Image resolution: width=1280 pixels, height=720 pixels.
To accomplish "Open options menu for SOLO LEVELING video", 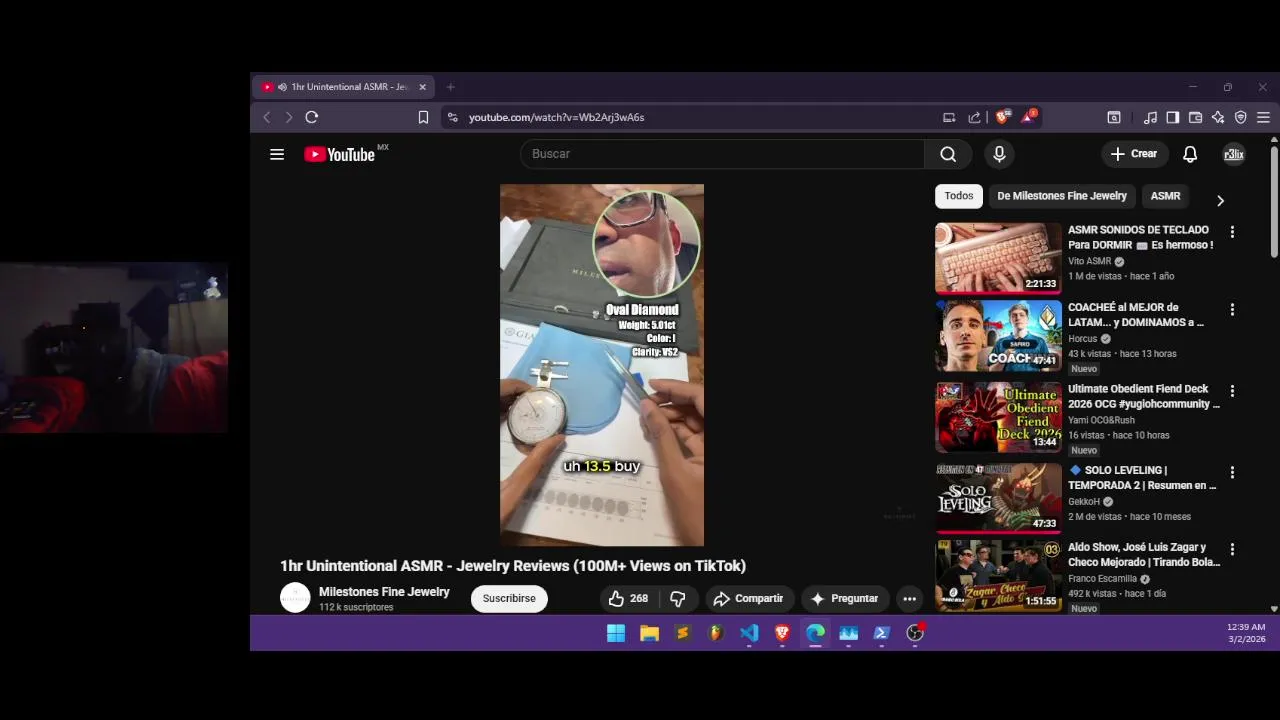I will [1232, 472].
